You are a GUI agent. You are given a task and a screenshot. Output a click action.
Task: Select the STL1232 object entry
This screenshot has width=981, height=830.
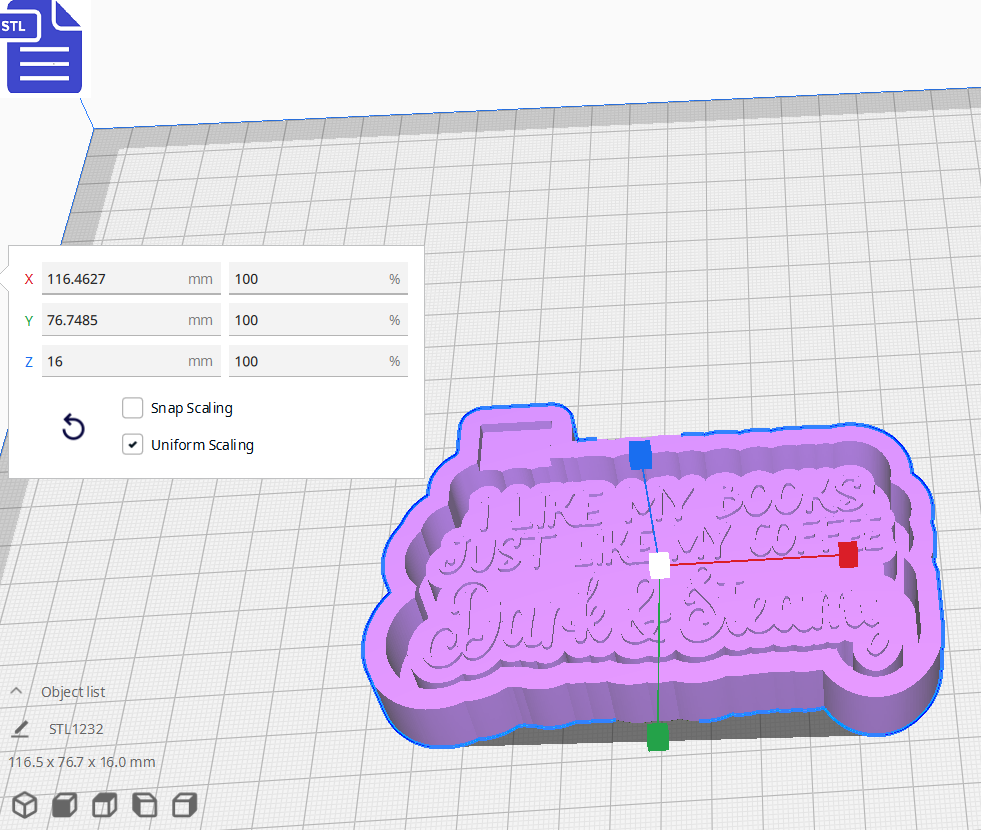(x=75, y=729)
